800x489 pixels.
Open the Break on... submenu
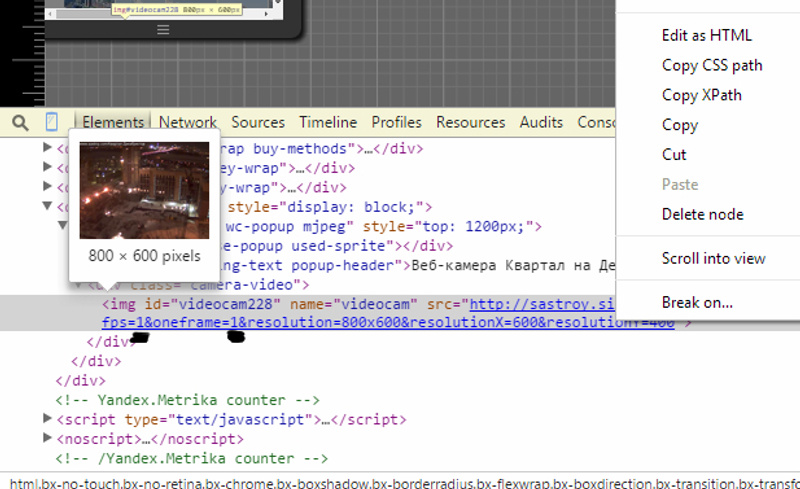697,302
